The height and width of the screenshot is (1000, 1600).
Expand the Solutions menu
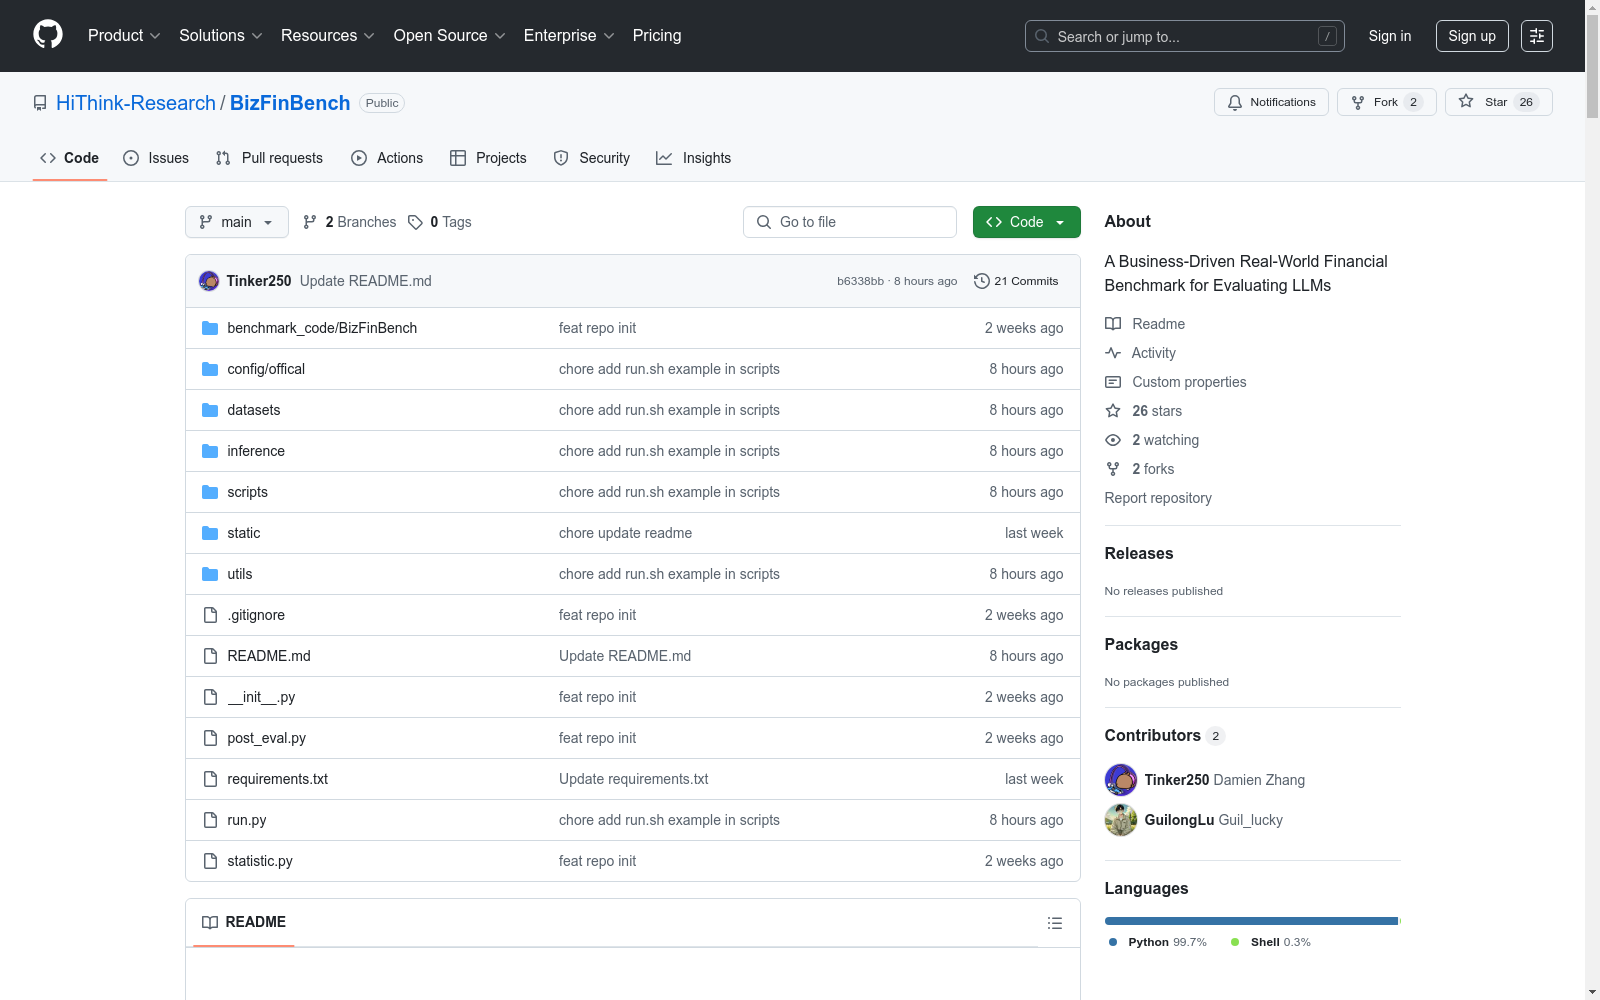coord(221,36)
